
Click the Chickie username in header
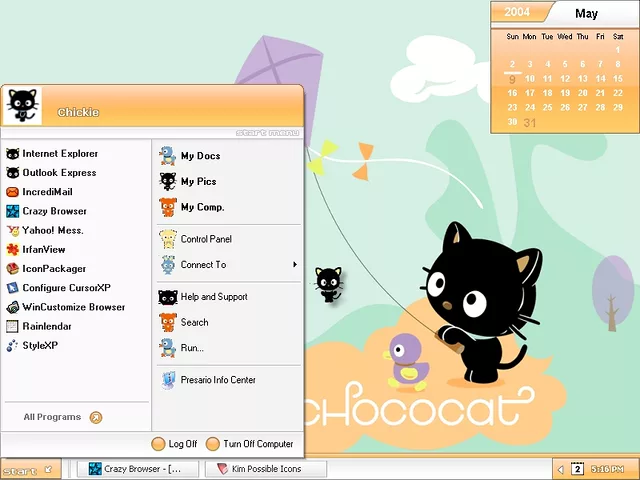pos(78,112)
